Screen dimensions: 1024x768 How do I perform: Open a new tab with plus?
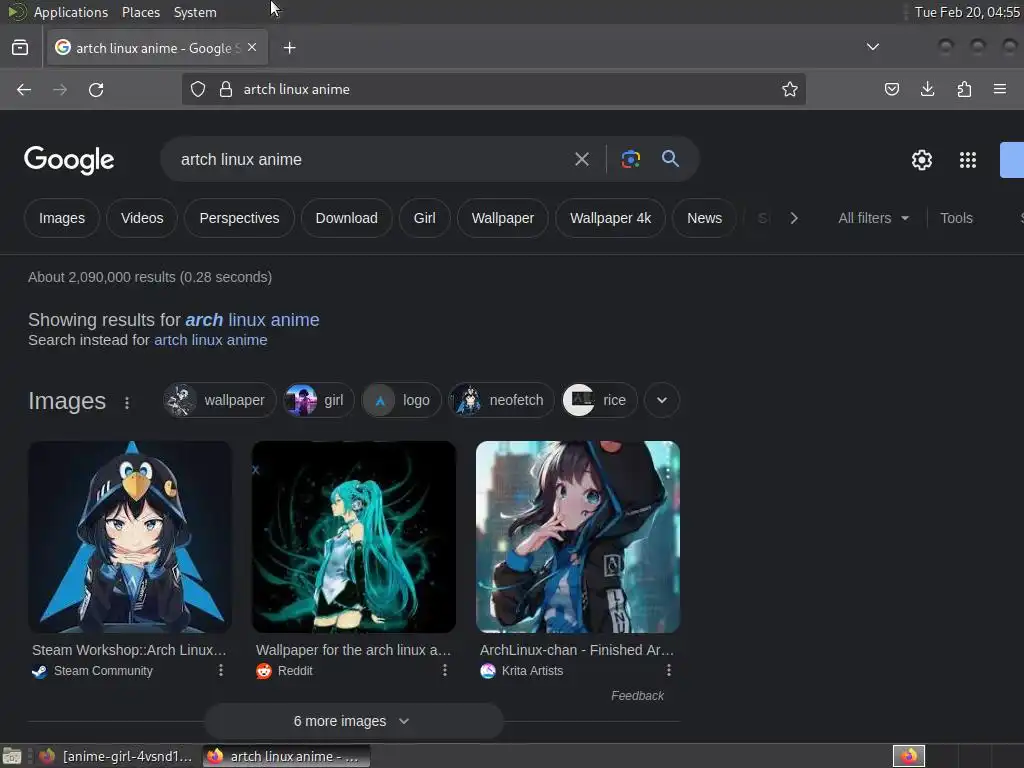click(289, 48)
